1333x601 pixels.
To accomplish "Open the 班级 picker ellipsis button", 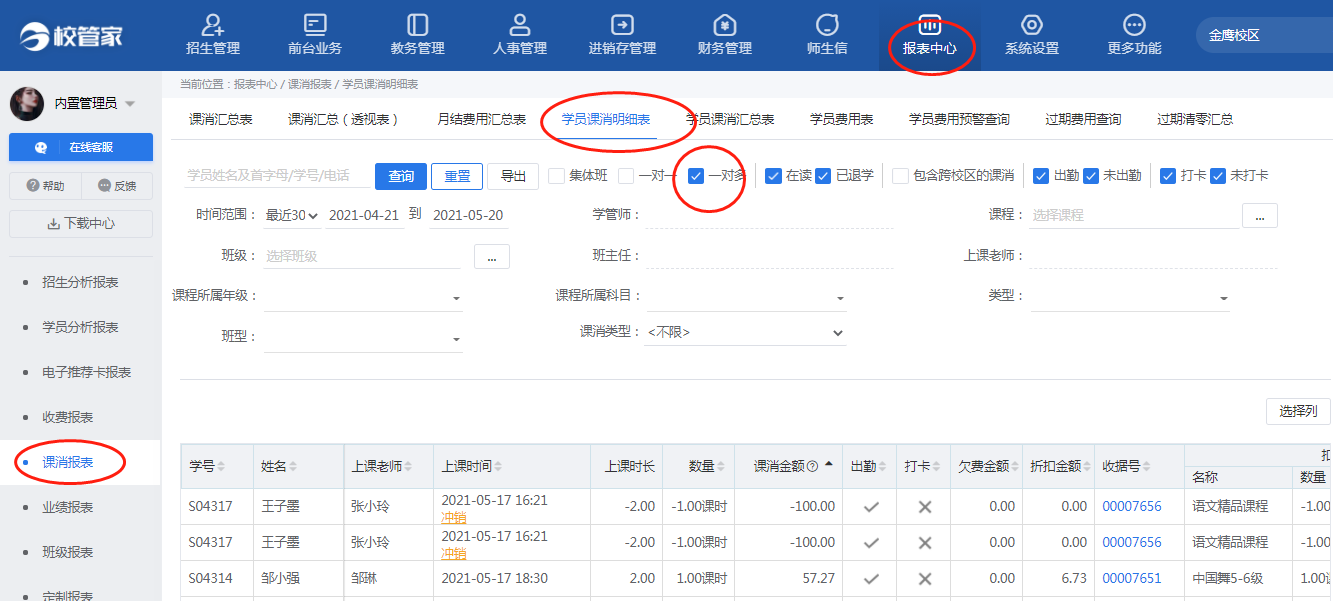I will [x=492, y=257].
